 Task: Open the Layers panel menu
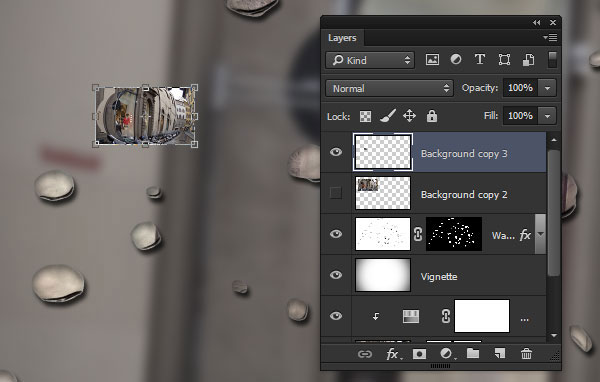[x=550, y=38]
